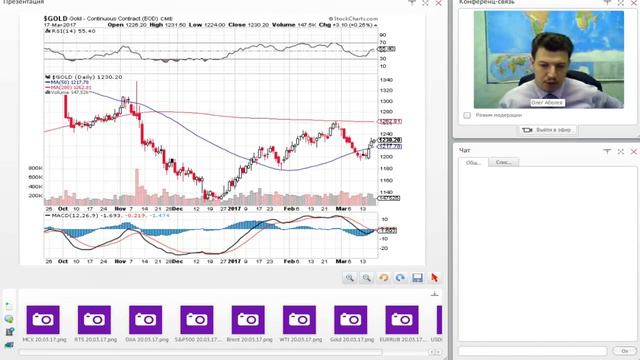The height and width of the screenshot is (360, 640).
Task: Zoom out of the presentation slide
Action: point(367,278)
